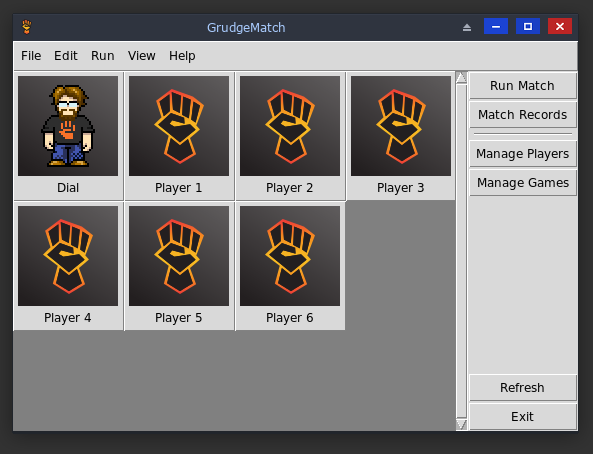The width and height of the screenshot is (593, 454).
Task: Click the GrudgeMatch app icon in title bar
Action: tap(26, 27)
